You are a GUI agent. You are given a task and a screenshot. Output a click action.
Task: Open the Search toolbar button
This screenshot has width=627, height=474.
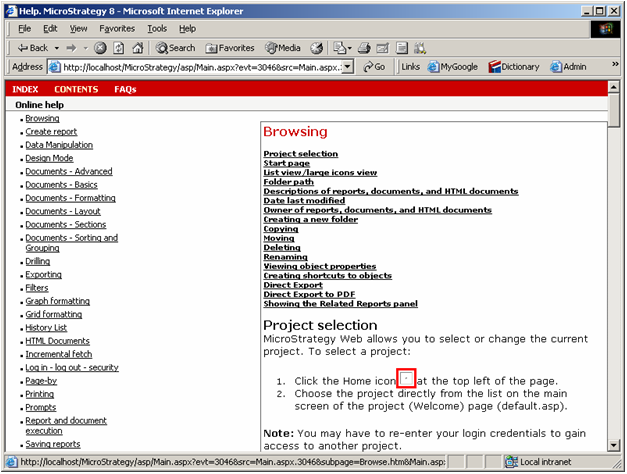click(176, 48)
